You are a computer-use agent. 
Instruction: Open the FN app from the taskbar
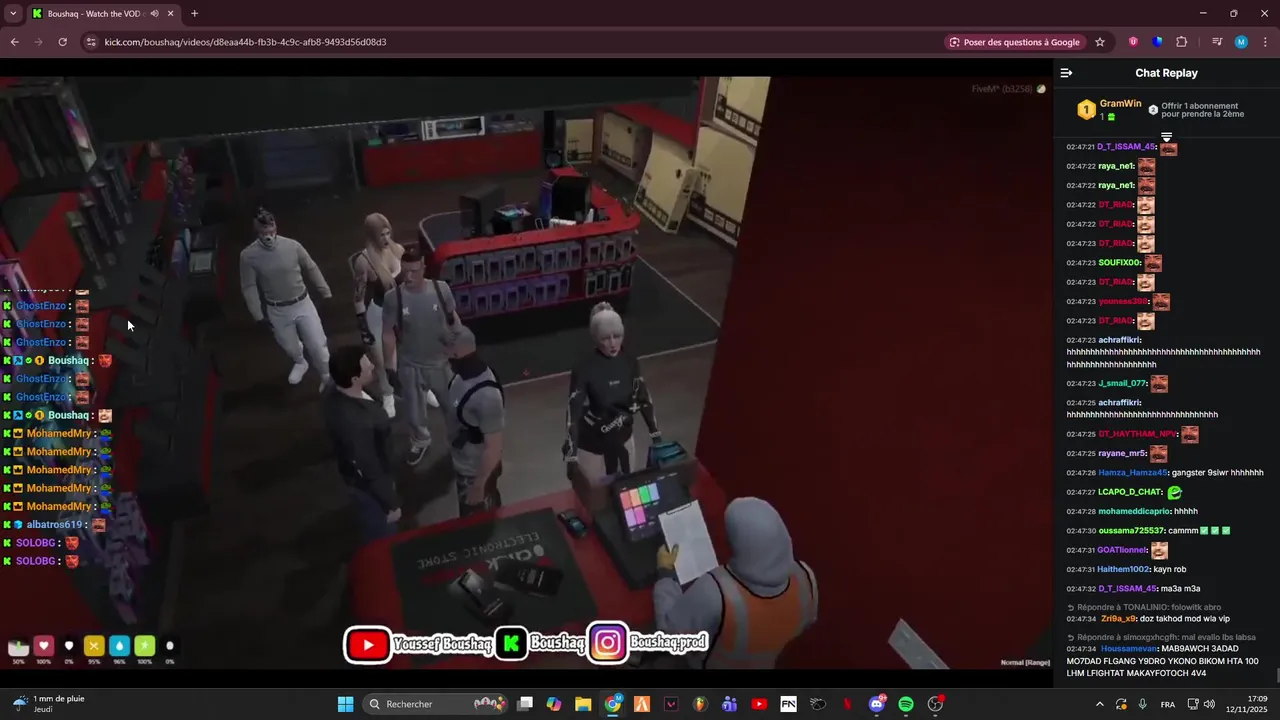(x=788, y=704)
